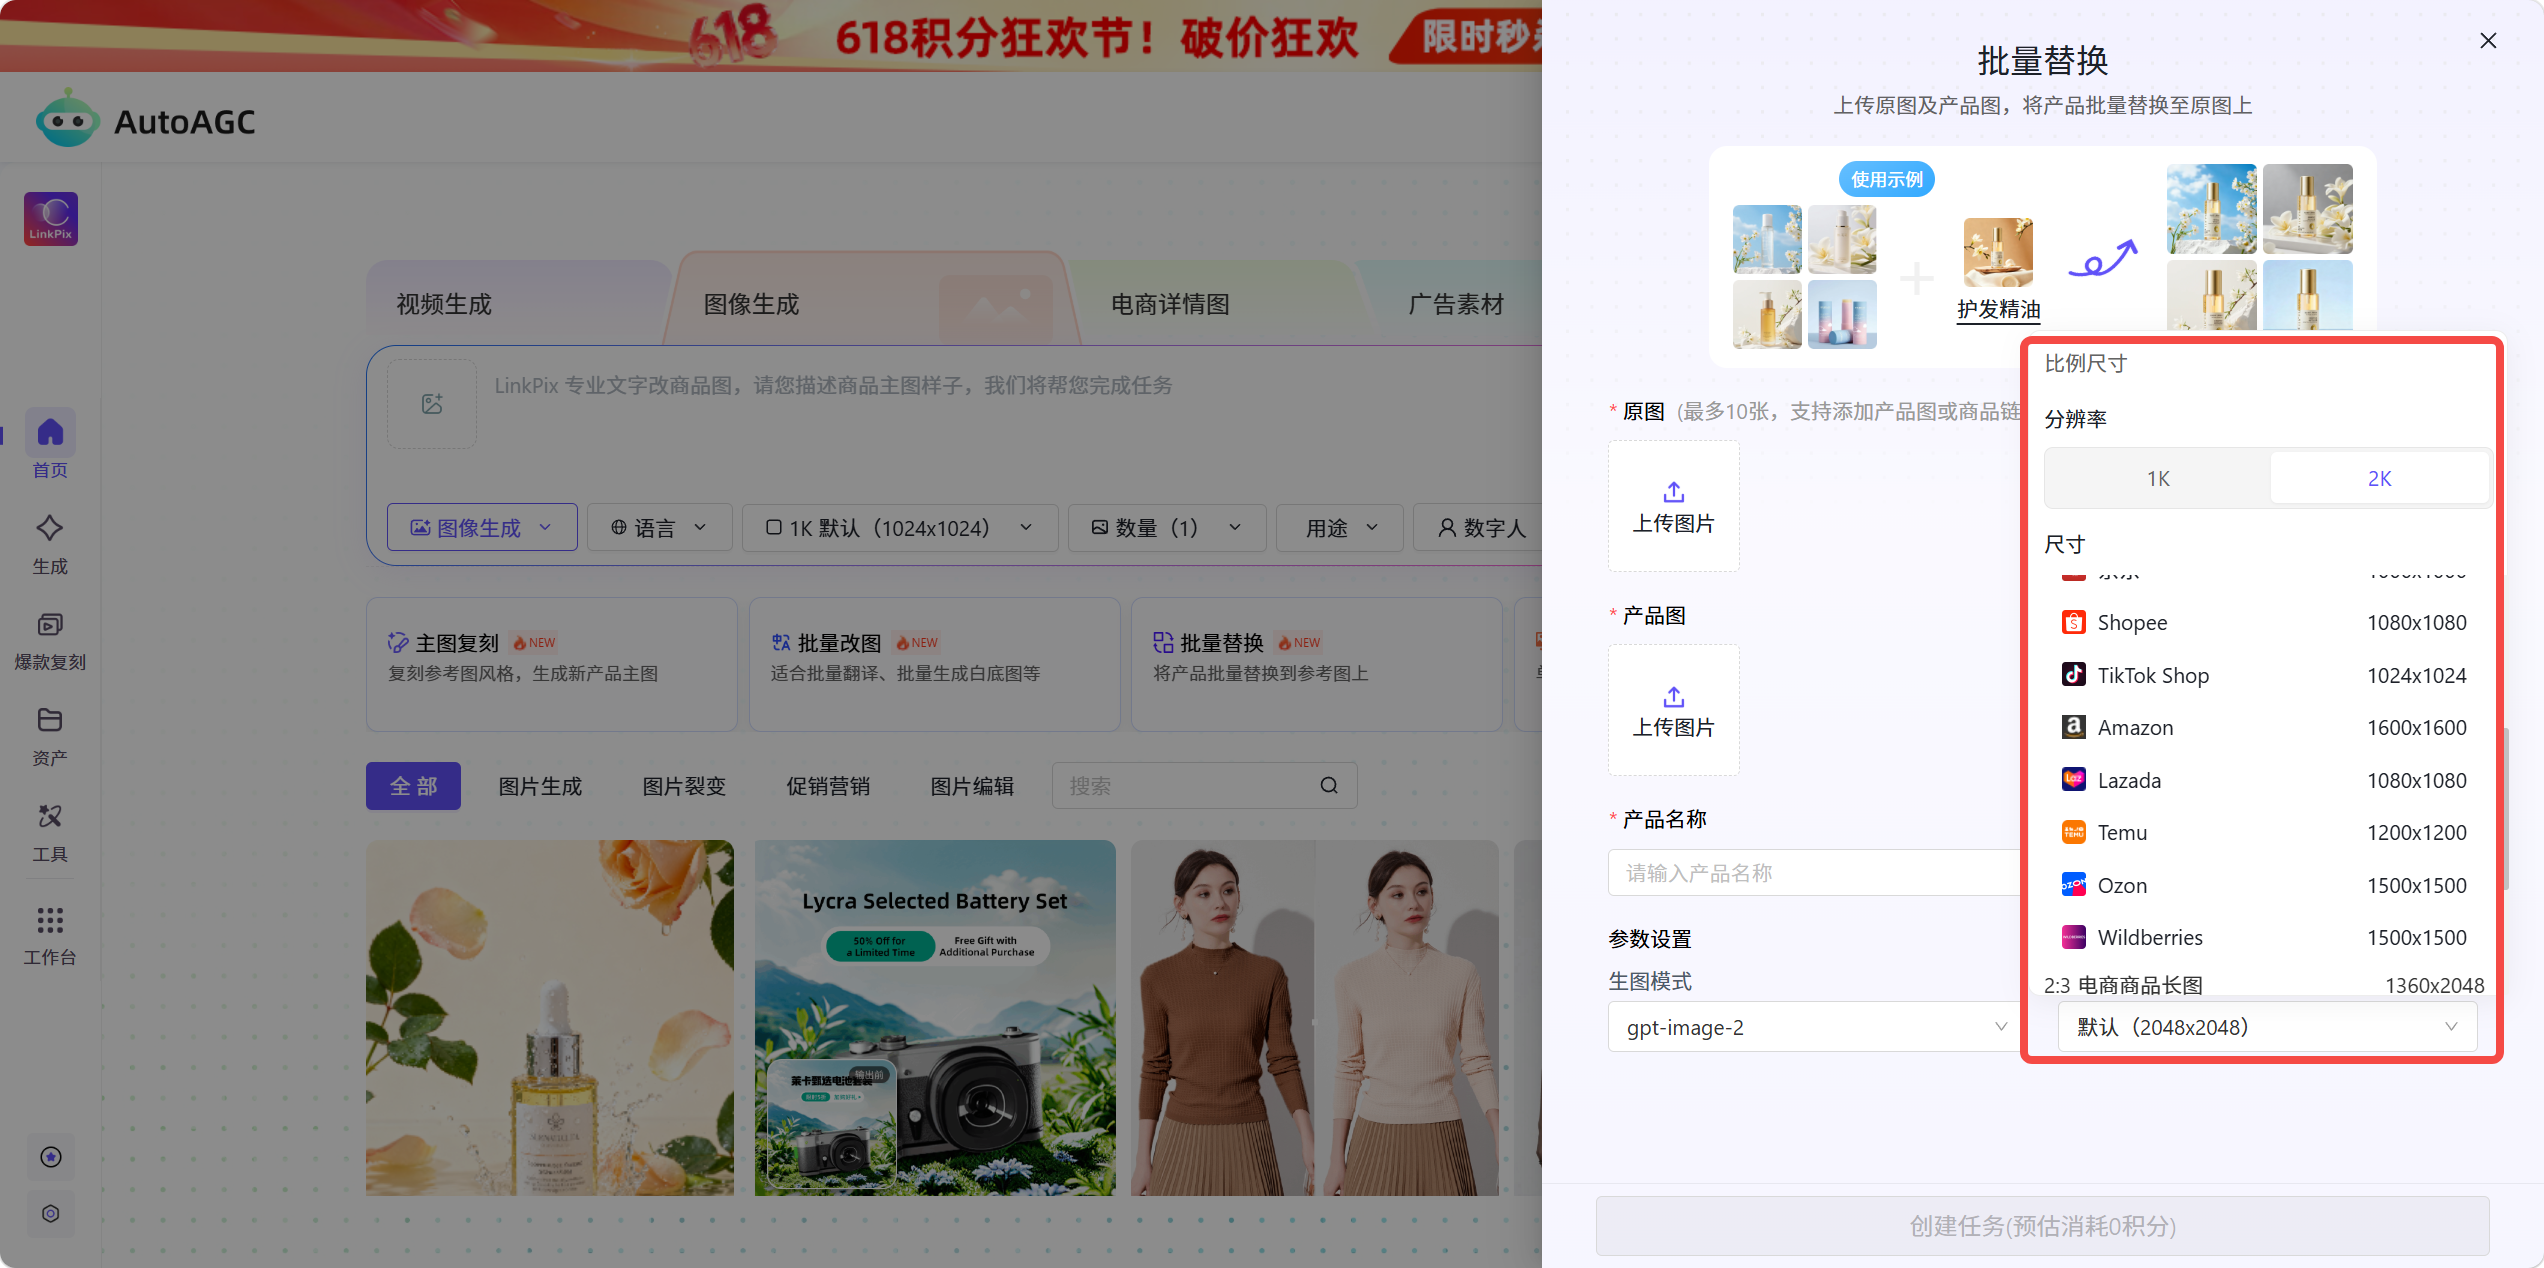Click the Wildberries platform icon
Screen dimensions: 2544x1268
coord(2074,937)
